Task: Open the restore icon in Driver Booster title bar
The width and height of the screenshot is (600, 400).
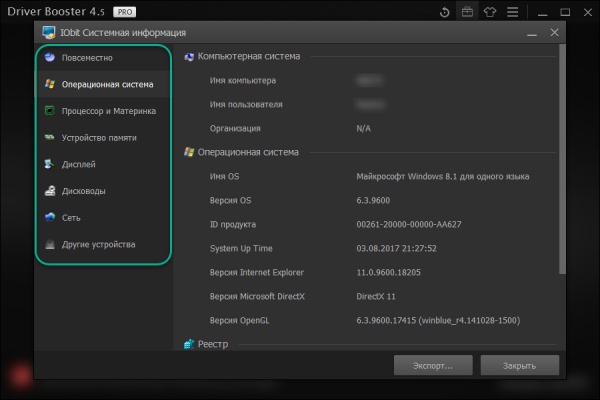Action: 444,12
